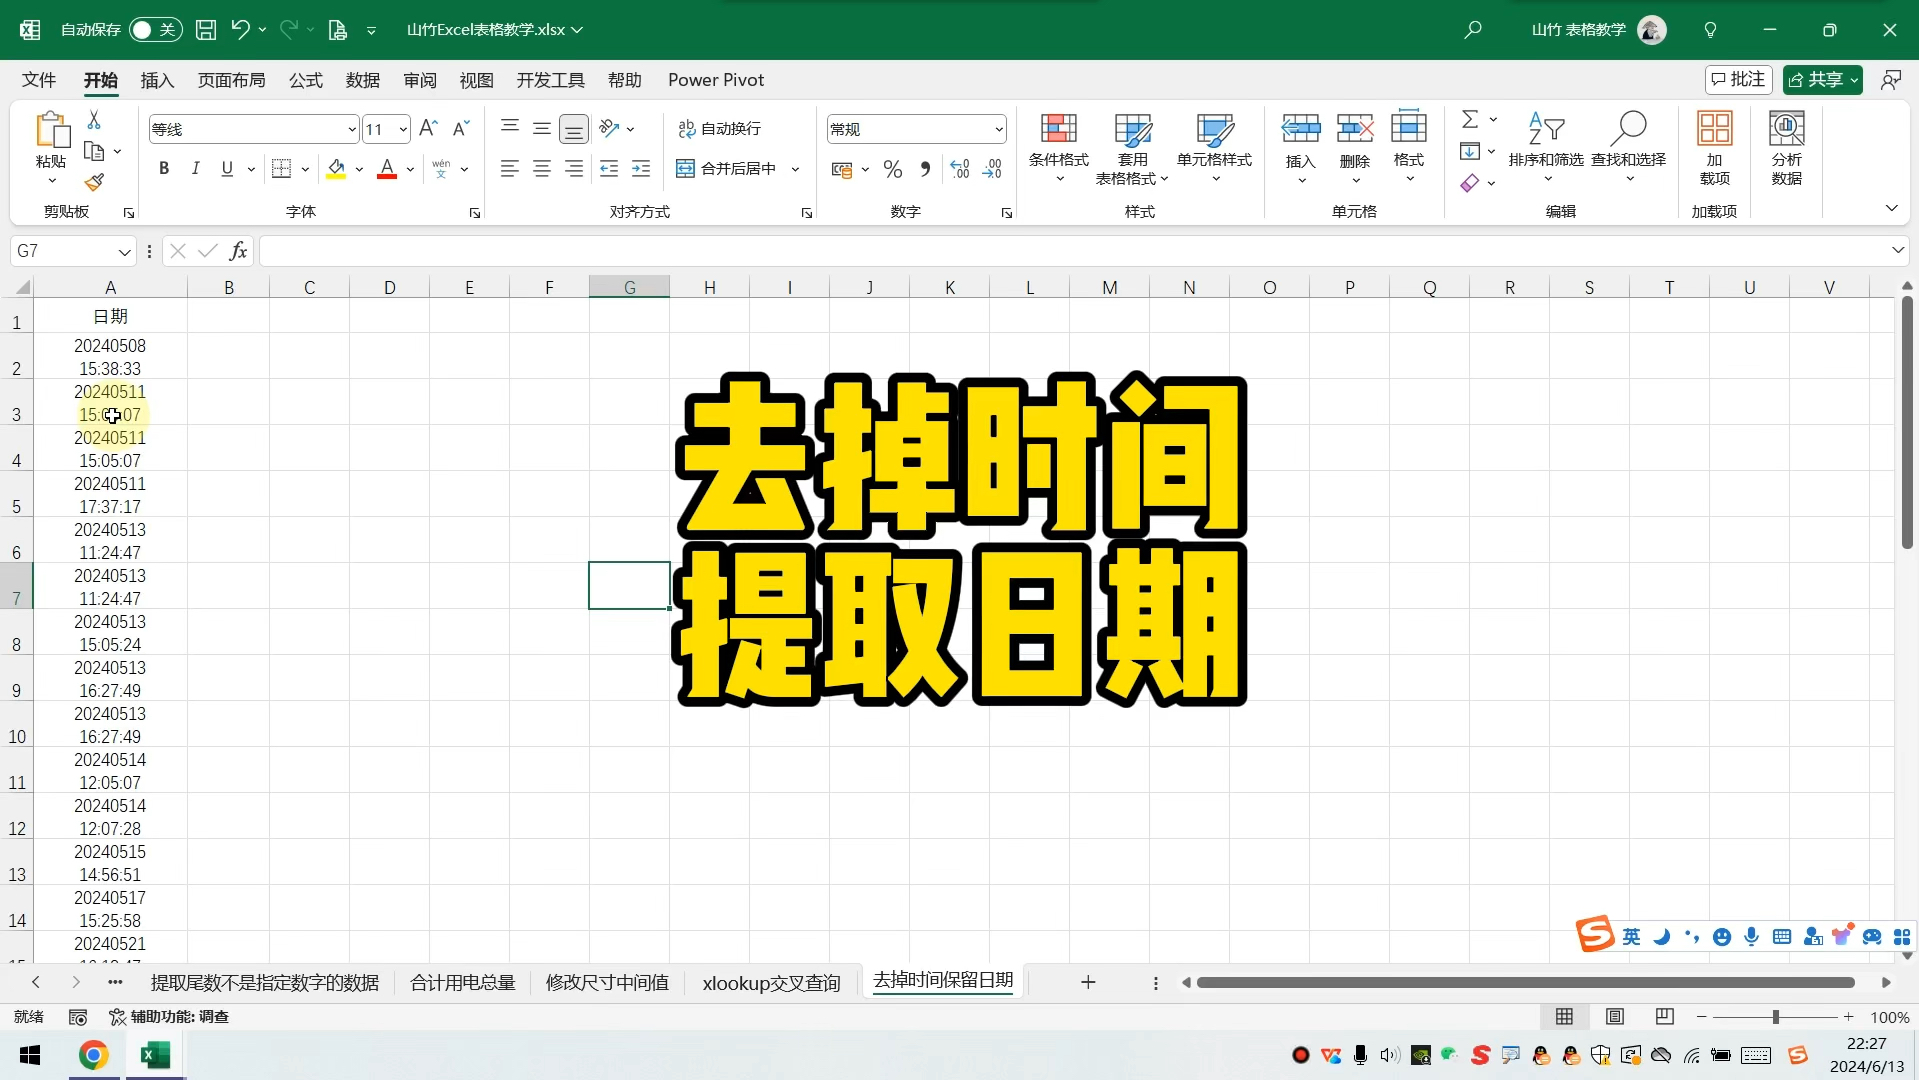Click the Cut scissors icon
This screenshot has width=1919, height=1080.
pos(94,120)
